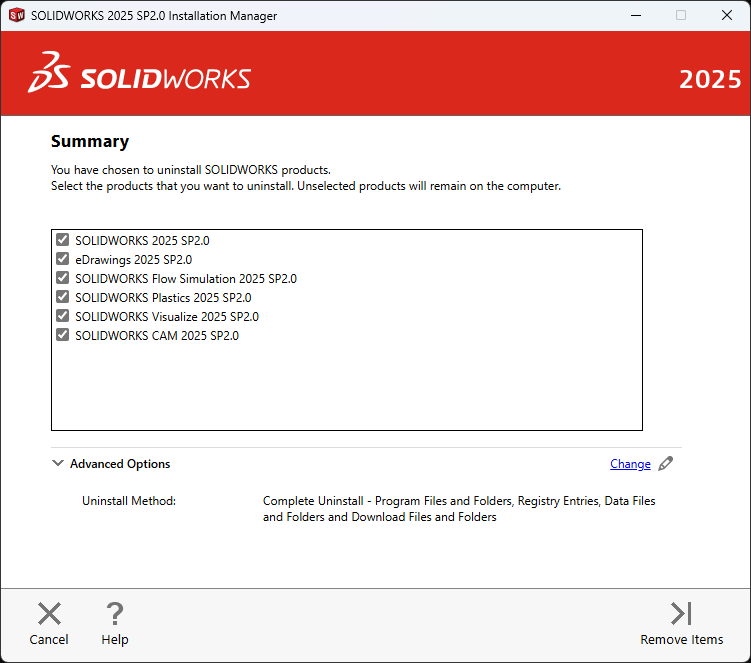
Task: Minimize the Installation Manager window
Action: [635, 16]
